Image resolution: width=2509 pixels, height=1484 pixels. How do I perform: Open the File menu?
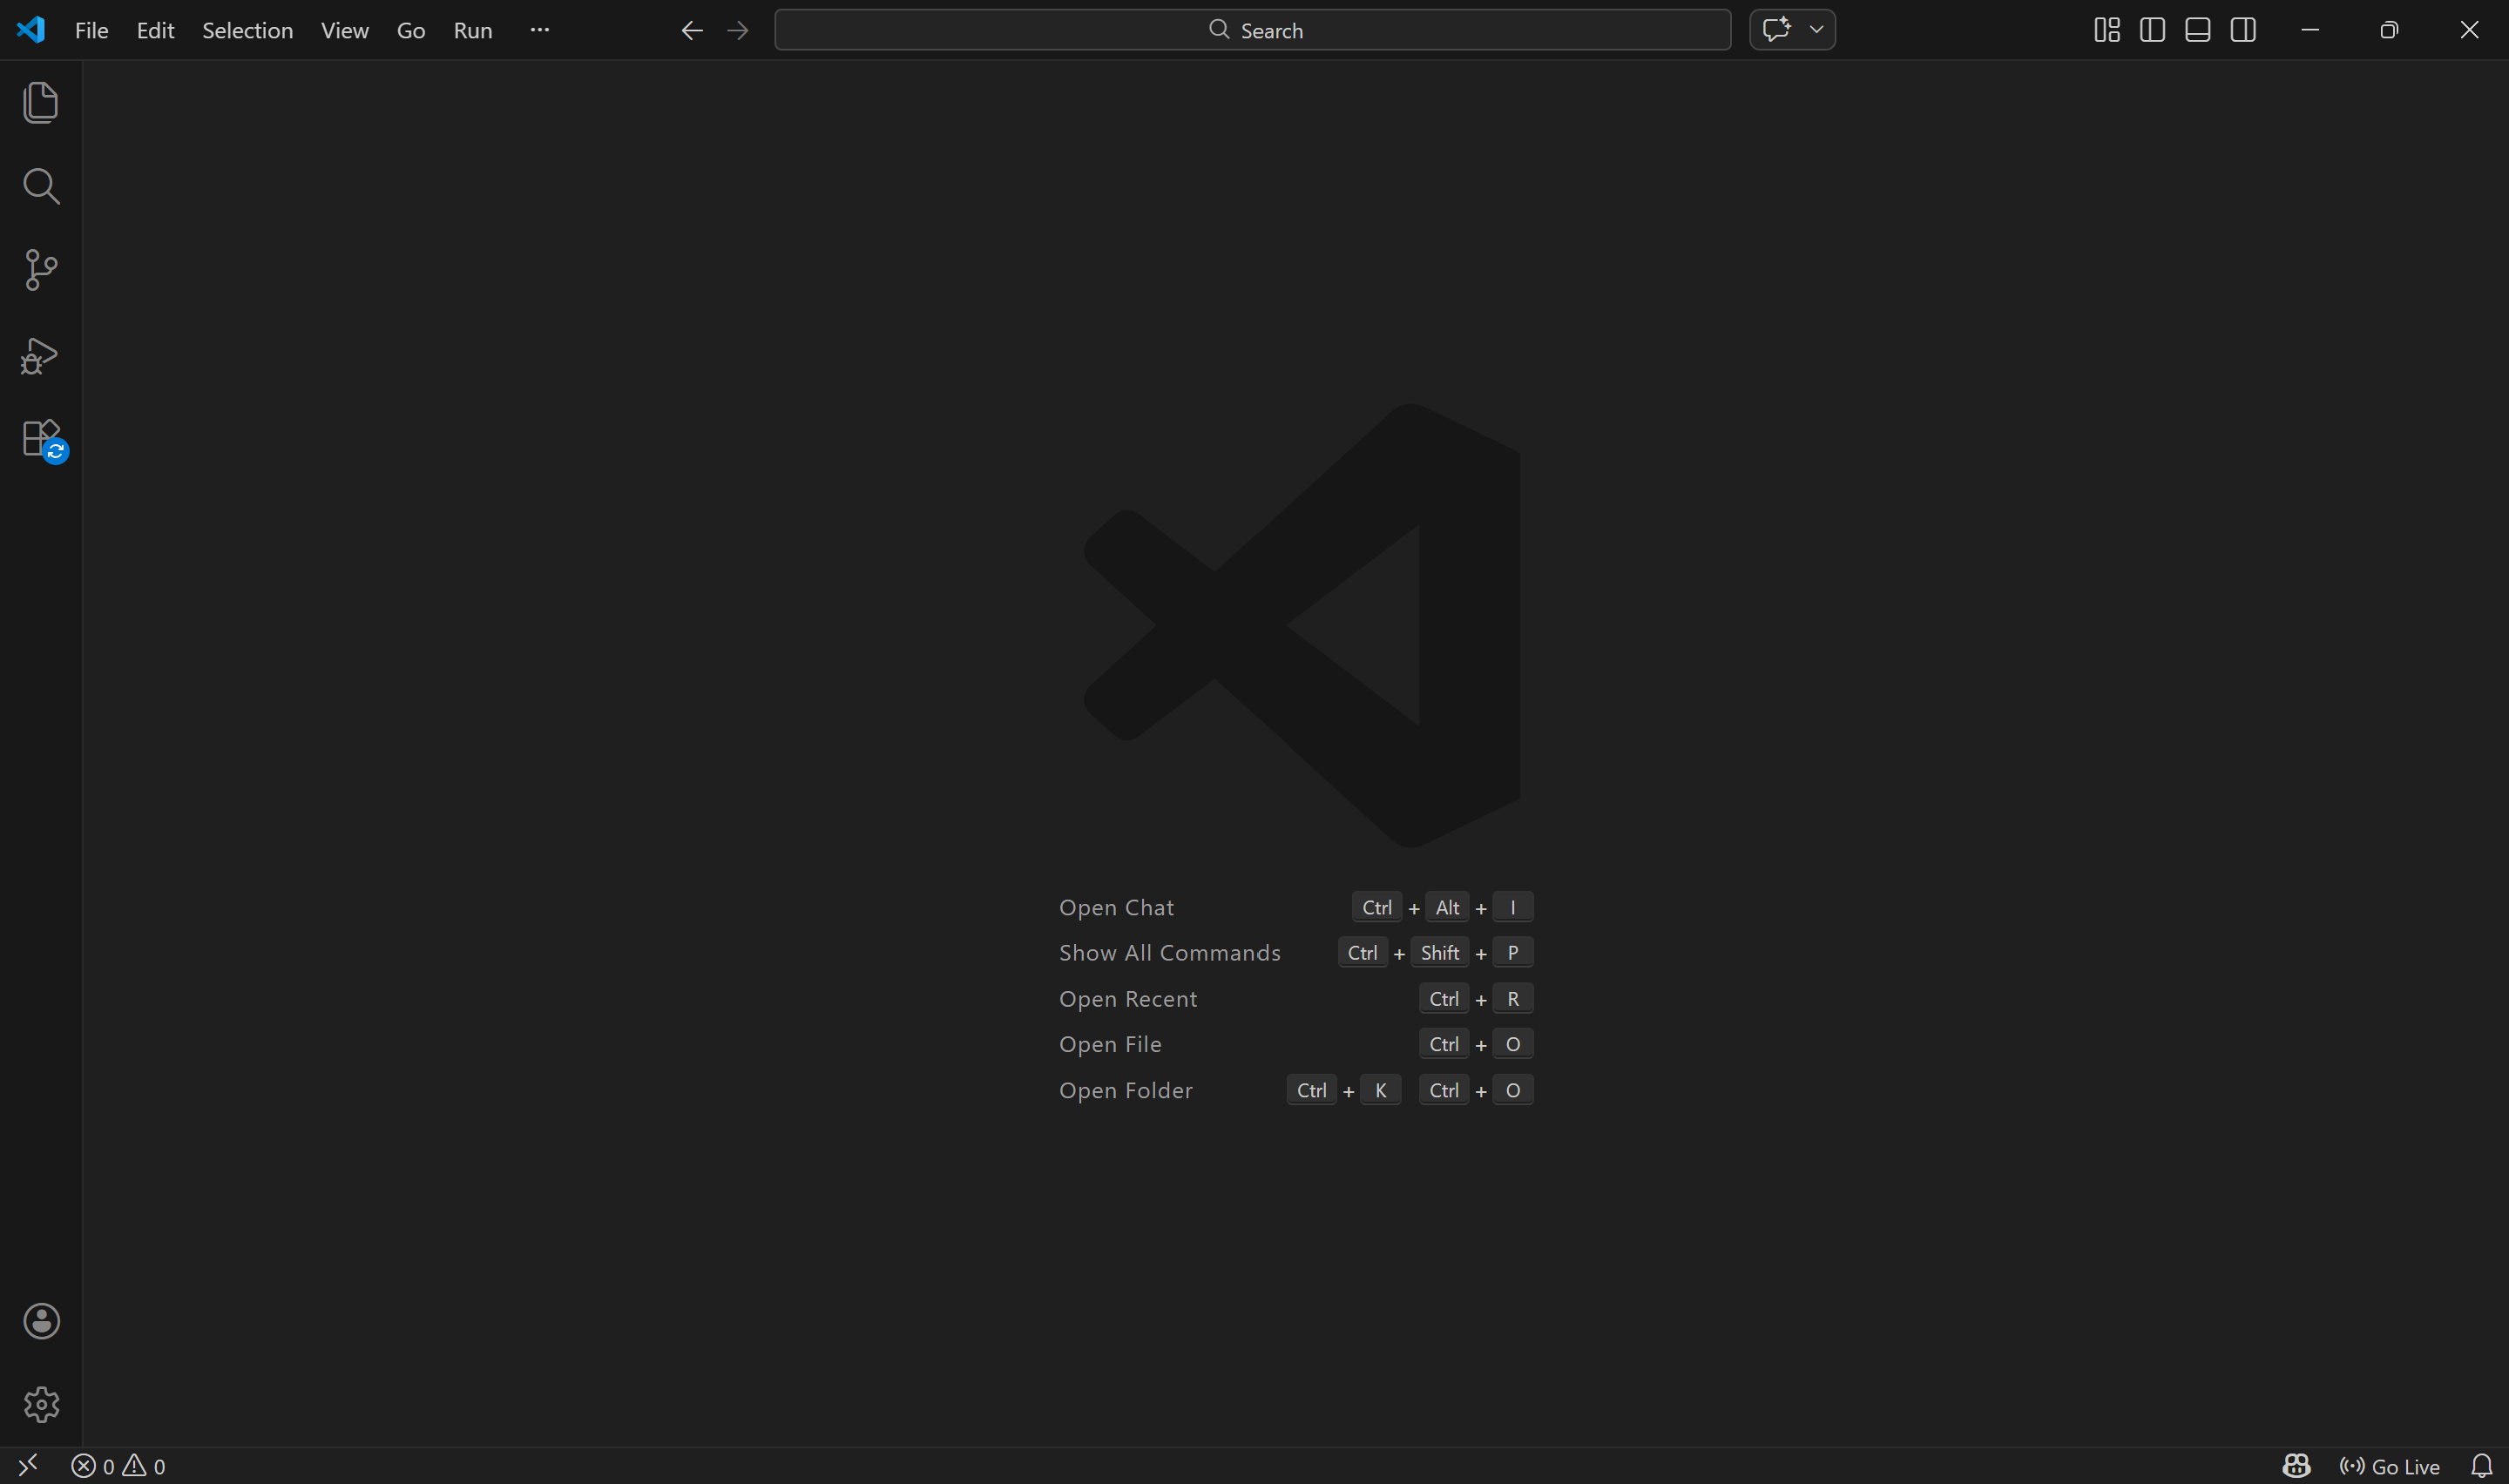(x=91, y=30)
